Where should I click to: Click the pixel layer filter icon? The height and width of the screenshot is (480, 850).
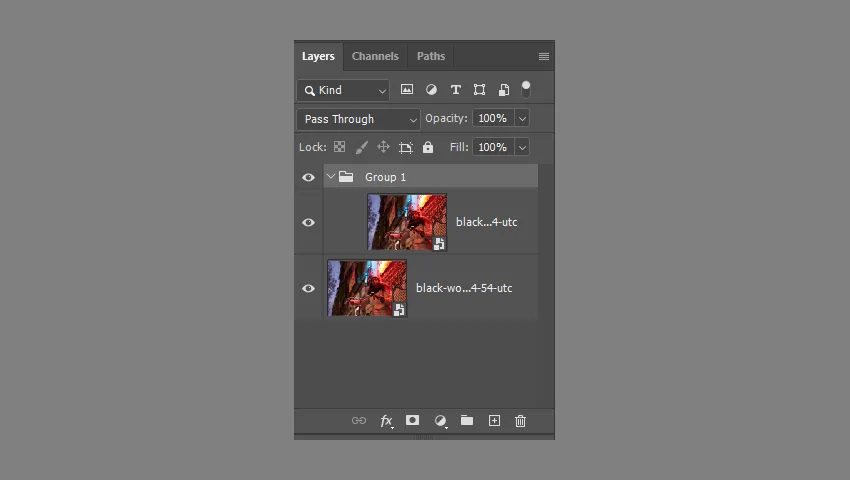pos(407,90)
